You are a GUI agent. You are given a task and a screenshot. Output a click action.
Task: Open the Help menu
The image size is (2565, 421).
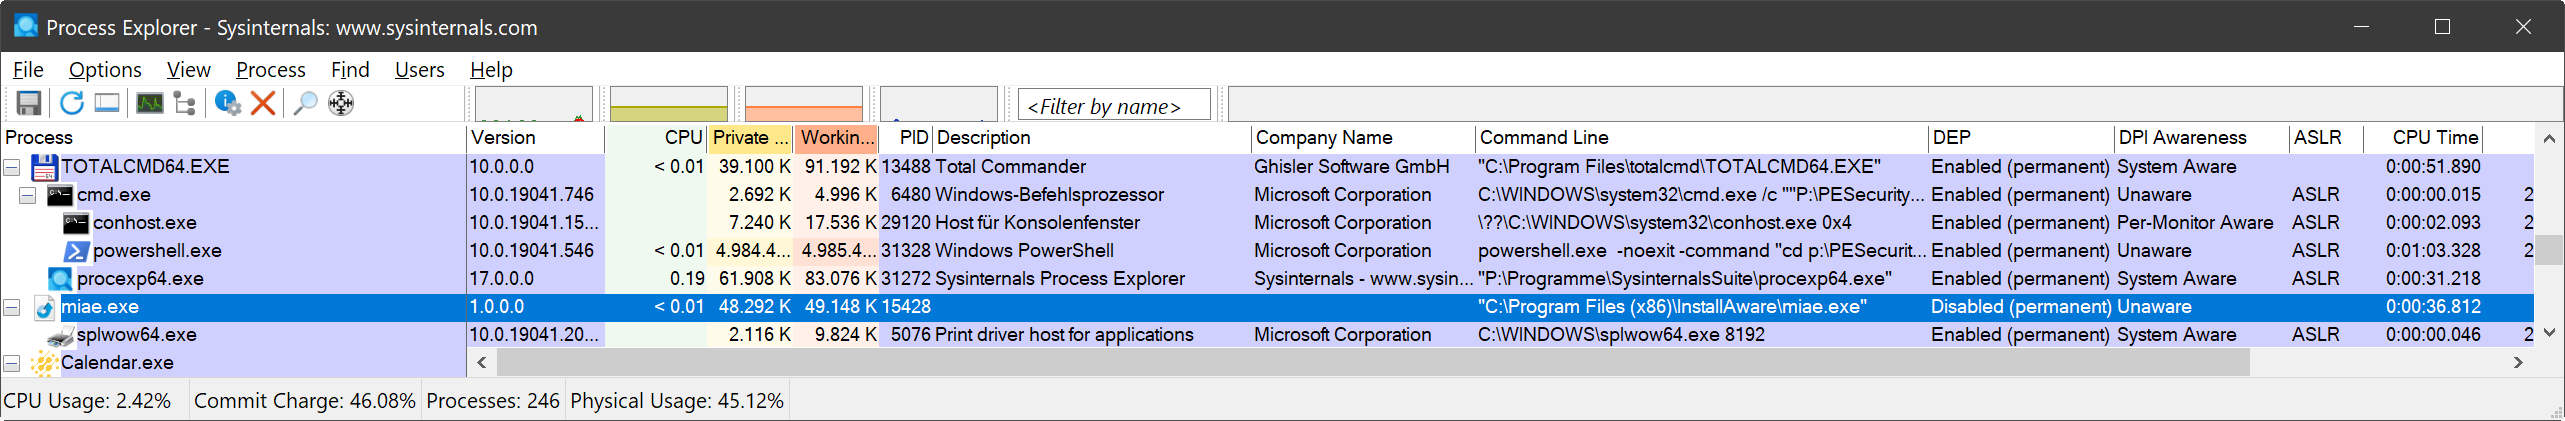[491, 70]
